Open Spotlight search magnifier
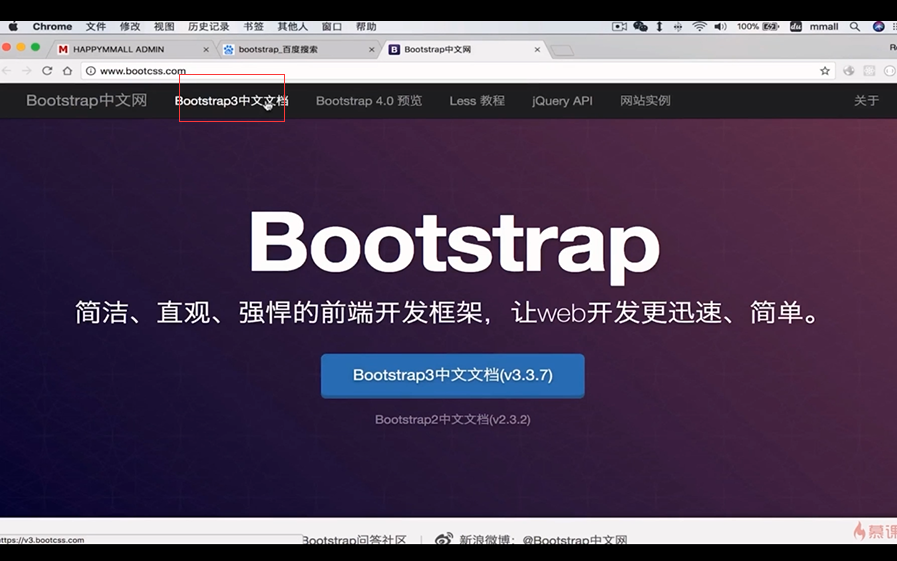 (x=855, y=26)
